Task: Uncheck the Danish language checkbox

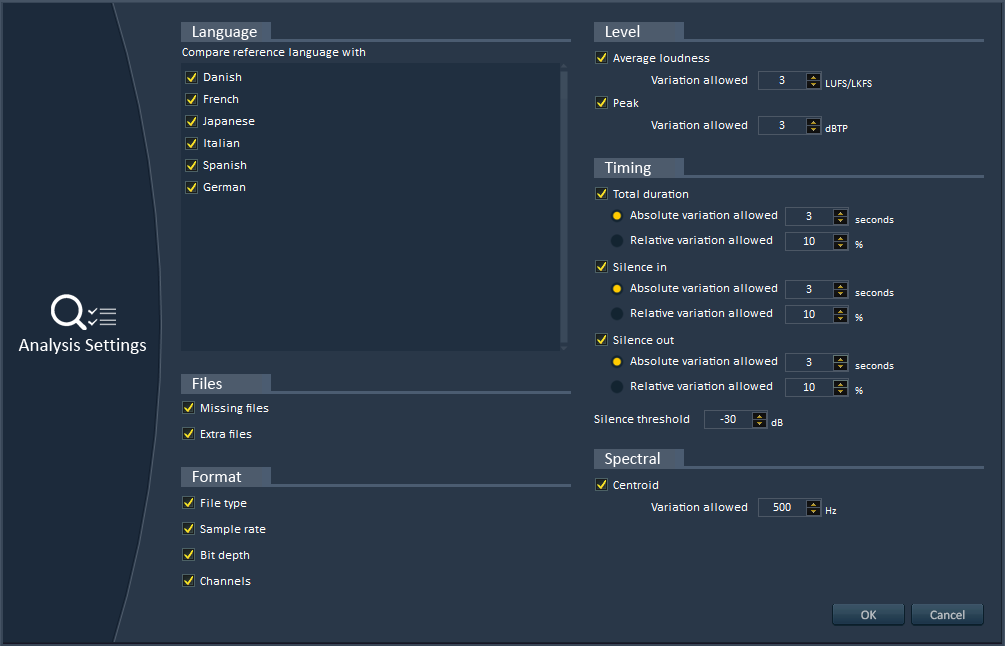Action: pyautogui.click(x=191, y=78)
